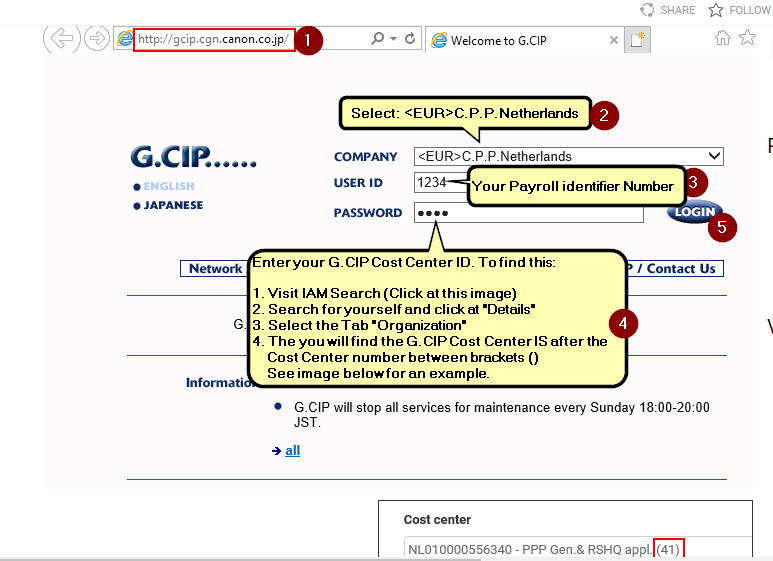The width and height of the screenshot is (773, 561).
Task: Click the PASSWORD input field
Action: (528, 213)
